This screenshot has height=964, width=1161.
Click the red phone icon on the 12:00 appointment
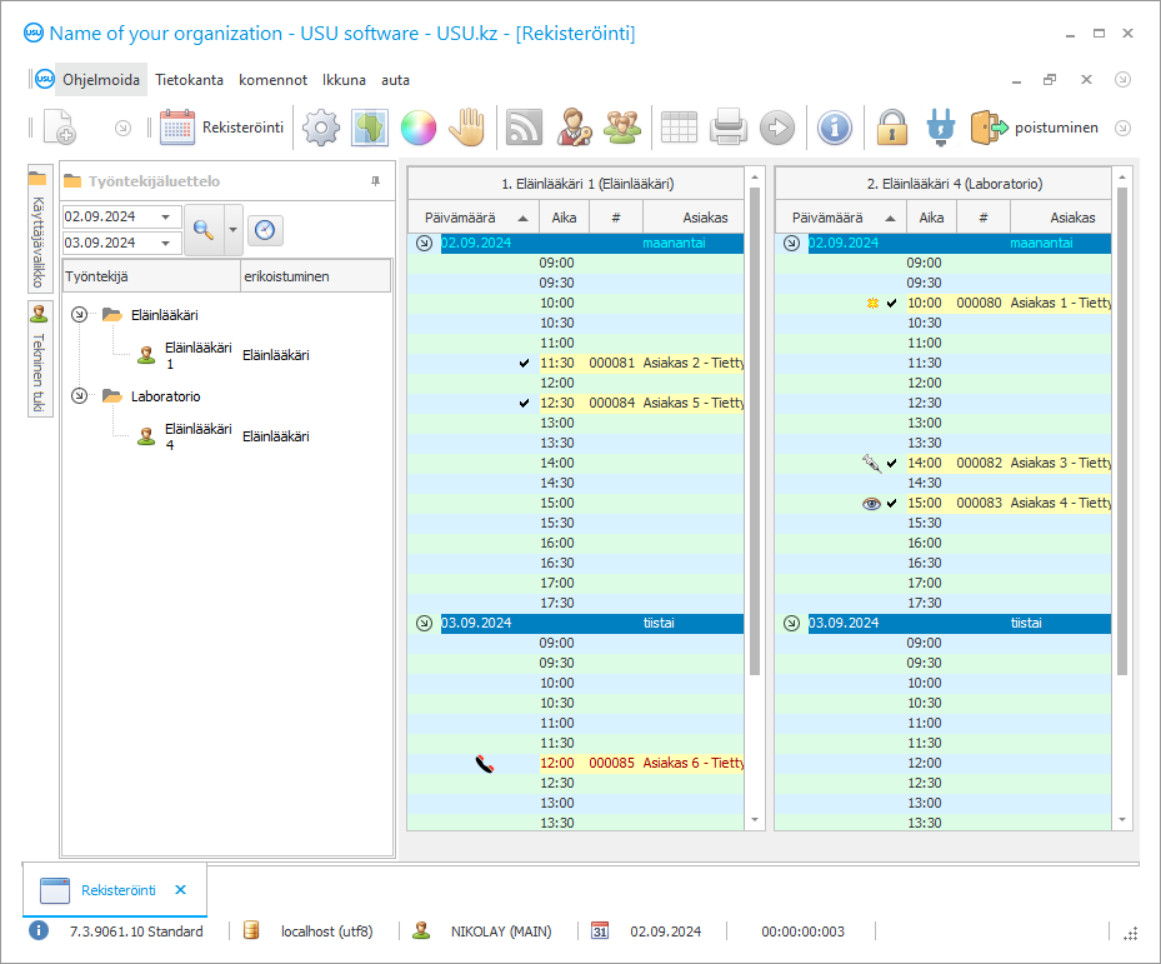coord(484,763)
